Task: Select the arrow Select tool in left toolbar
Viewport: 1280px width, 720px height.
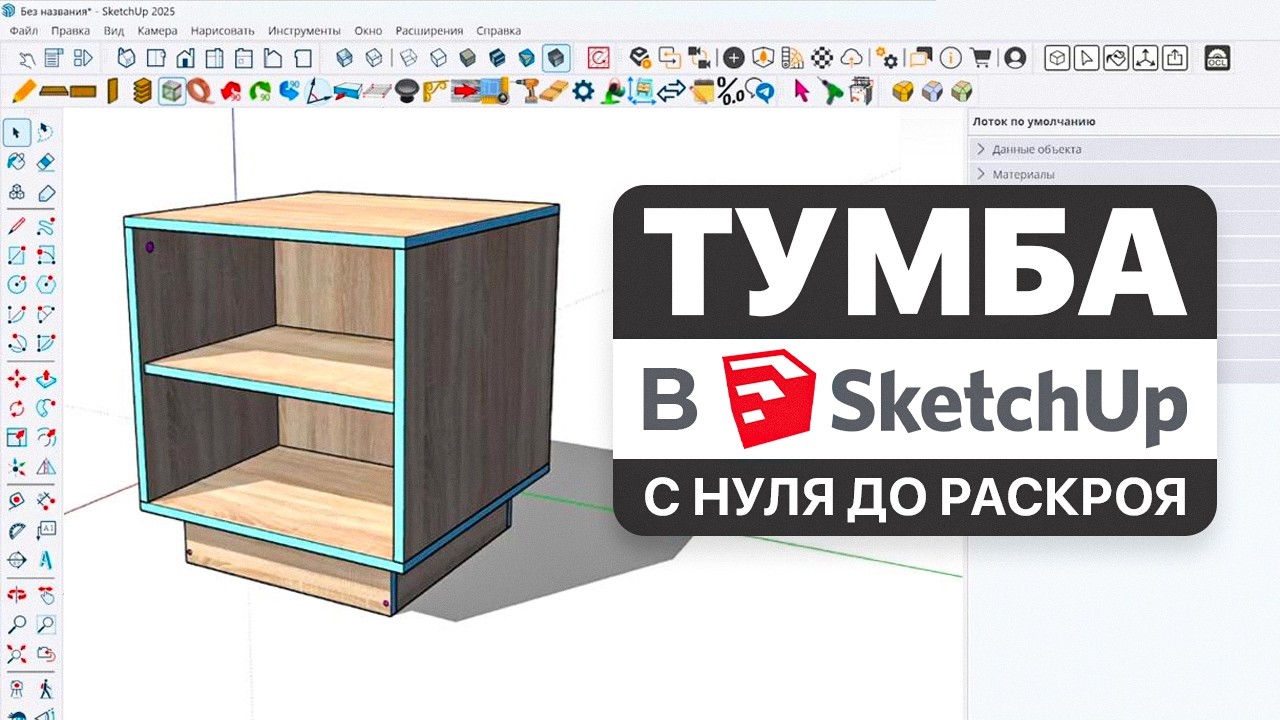Action: [17, 132]
